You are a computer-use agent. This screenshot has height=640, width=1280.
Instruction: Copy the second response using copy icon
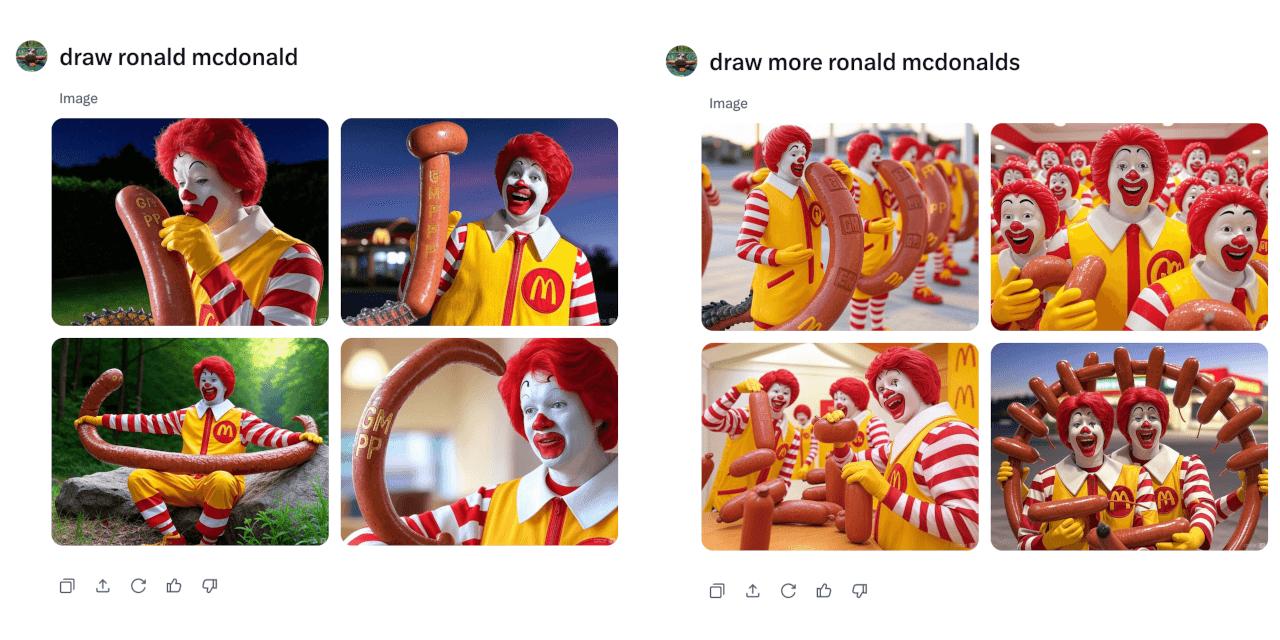717,591
